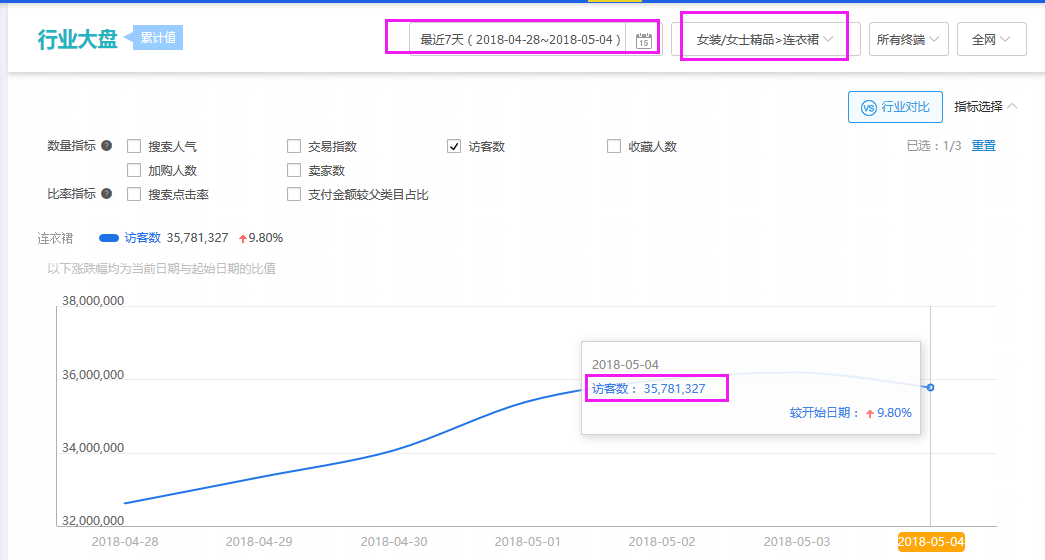The height and width of the screenshot is (560, 1045).
Task: Enable the 收藏人数 checkbox
Action: tap(614, 147)
